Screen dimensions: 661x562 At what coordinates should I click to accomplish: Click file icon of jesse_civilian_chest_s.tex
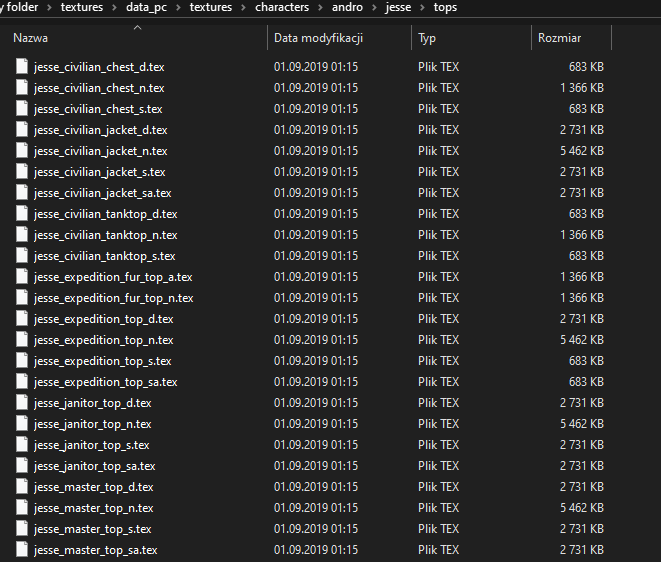pyautogui.click(x=22, y=109)
